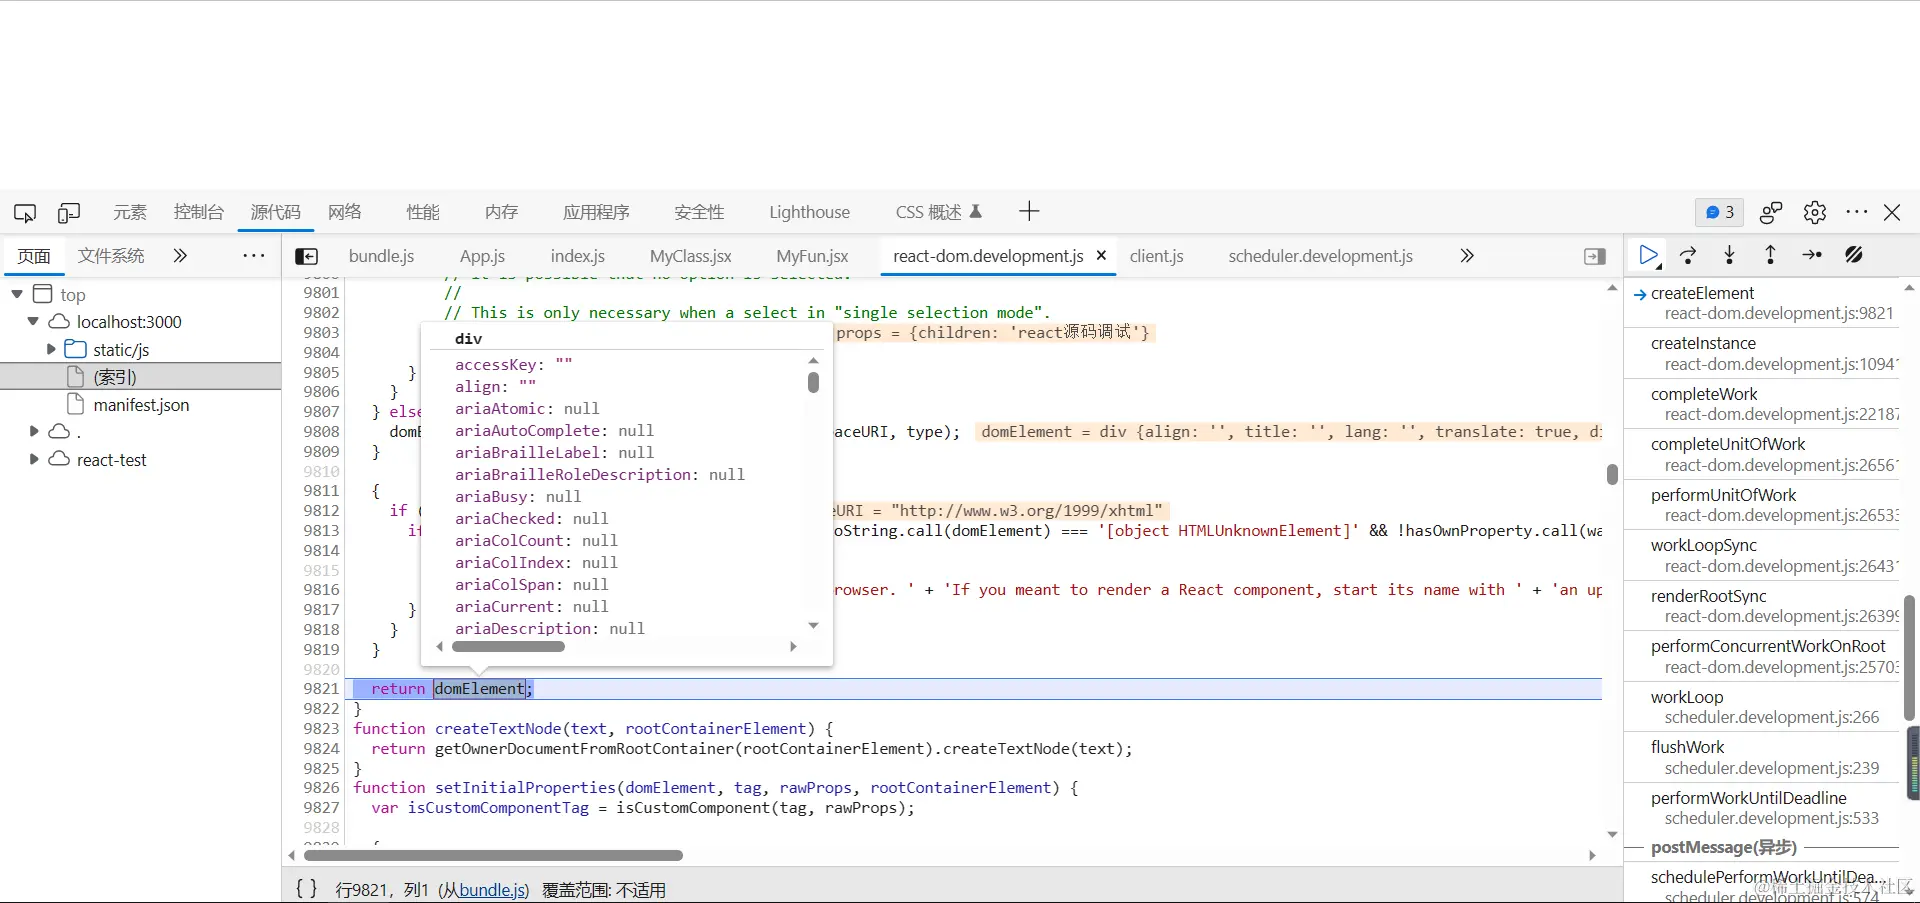Image resolution: width=1920 pixels, height=903 pixels.
Task: Toggle device emulation icon
Action: 69,212
